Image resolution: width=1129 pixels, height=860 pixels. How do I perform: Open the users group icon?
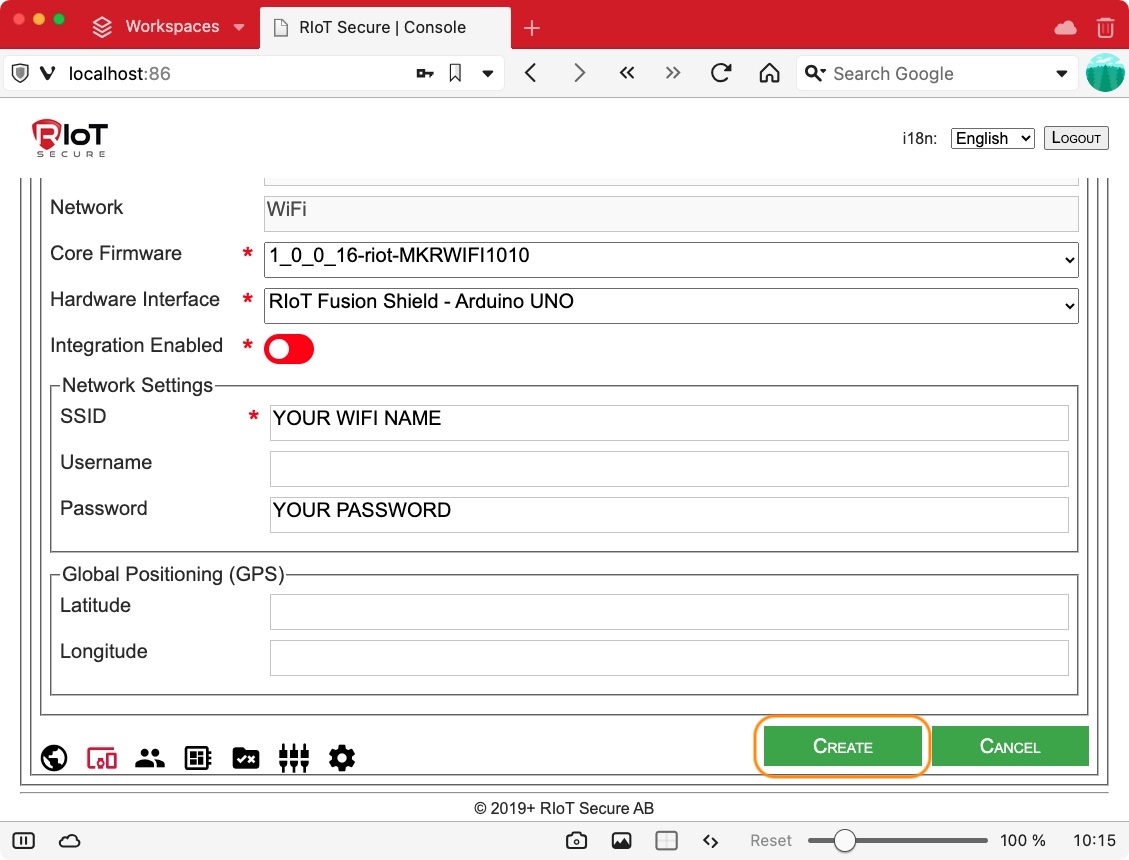(x=150, y=759)
